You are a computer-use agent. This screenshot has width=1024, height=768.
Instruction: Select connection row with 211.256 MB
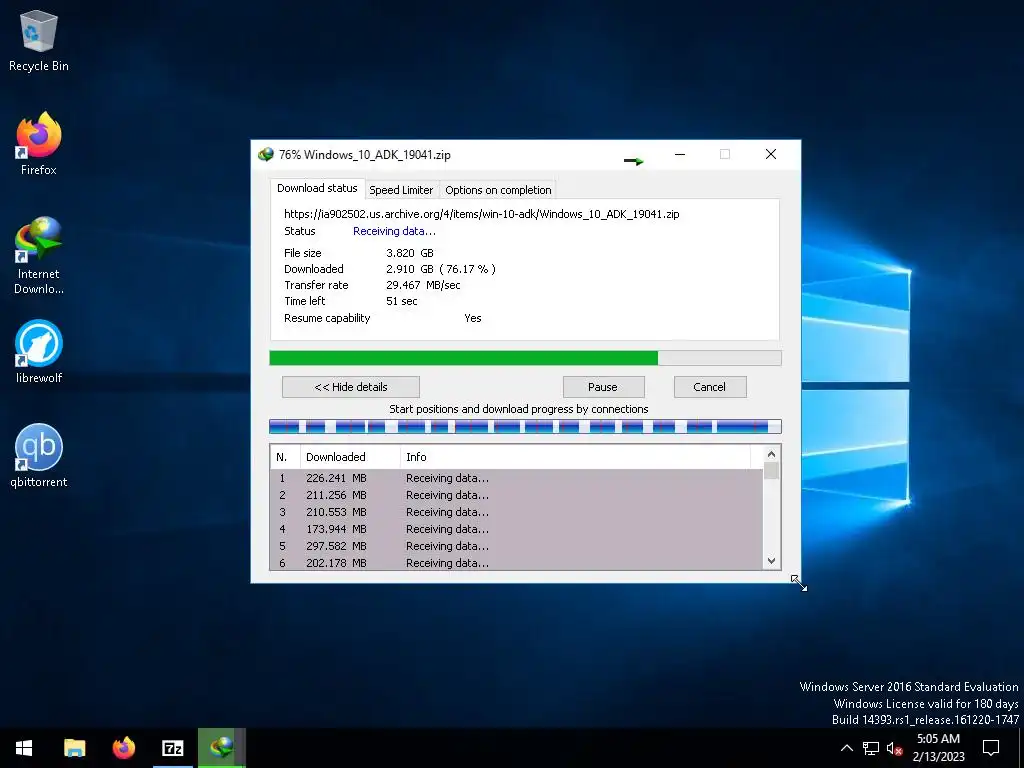517,495
